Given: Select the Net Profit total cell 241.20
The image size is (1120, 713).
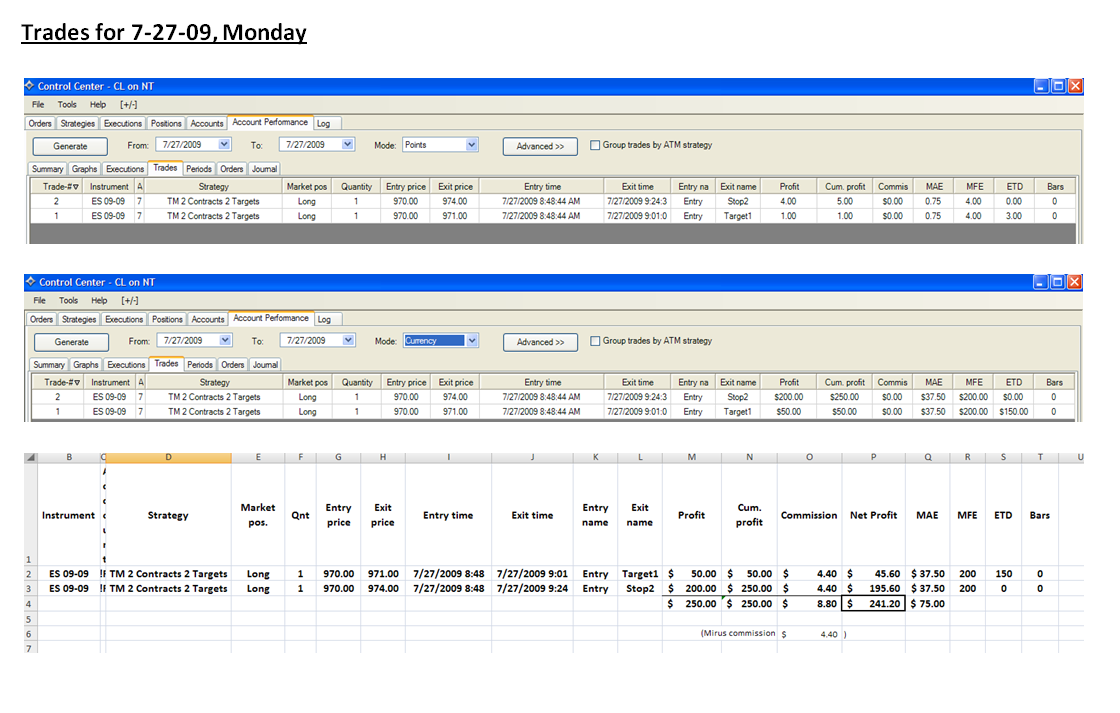Looking at the screenshot, I should [x=874, y=604].
